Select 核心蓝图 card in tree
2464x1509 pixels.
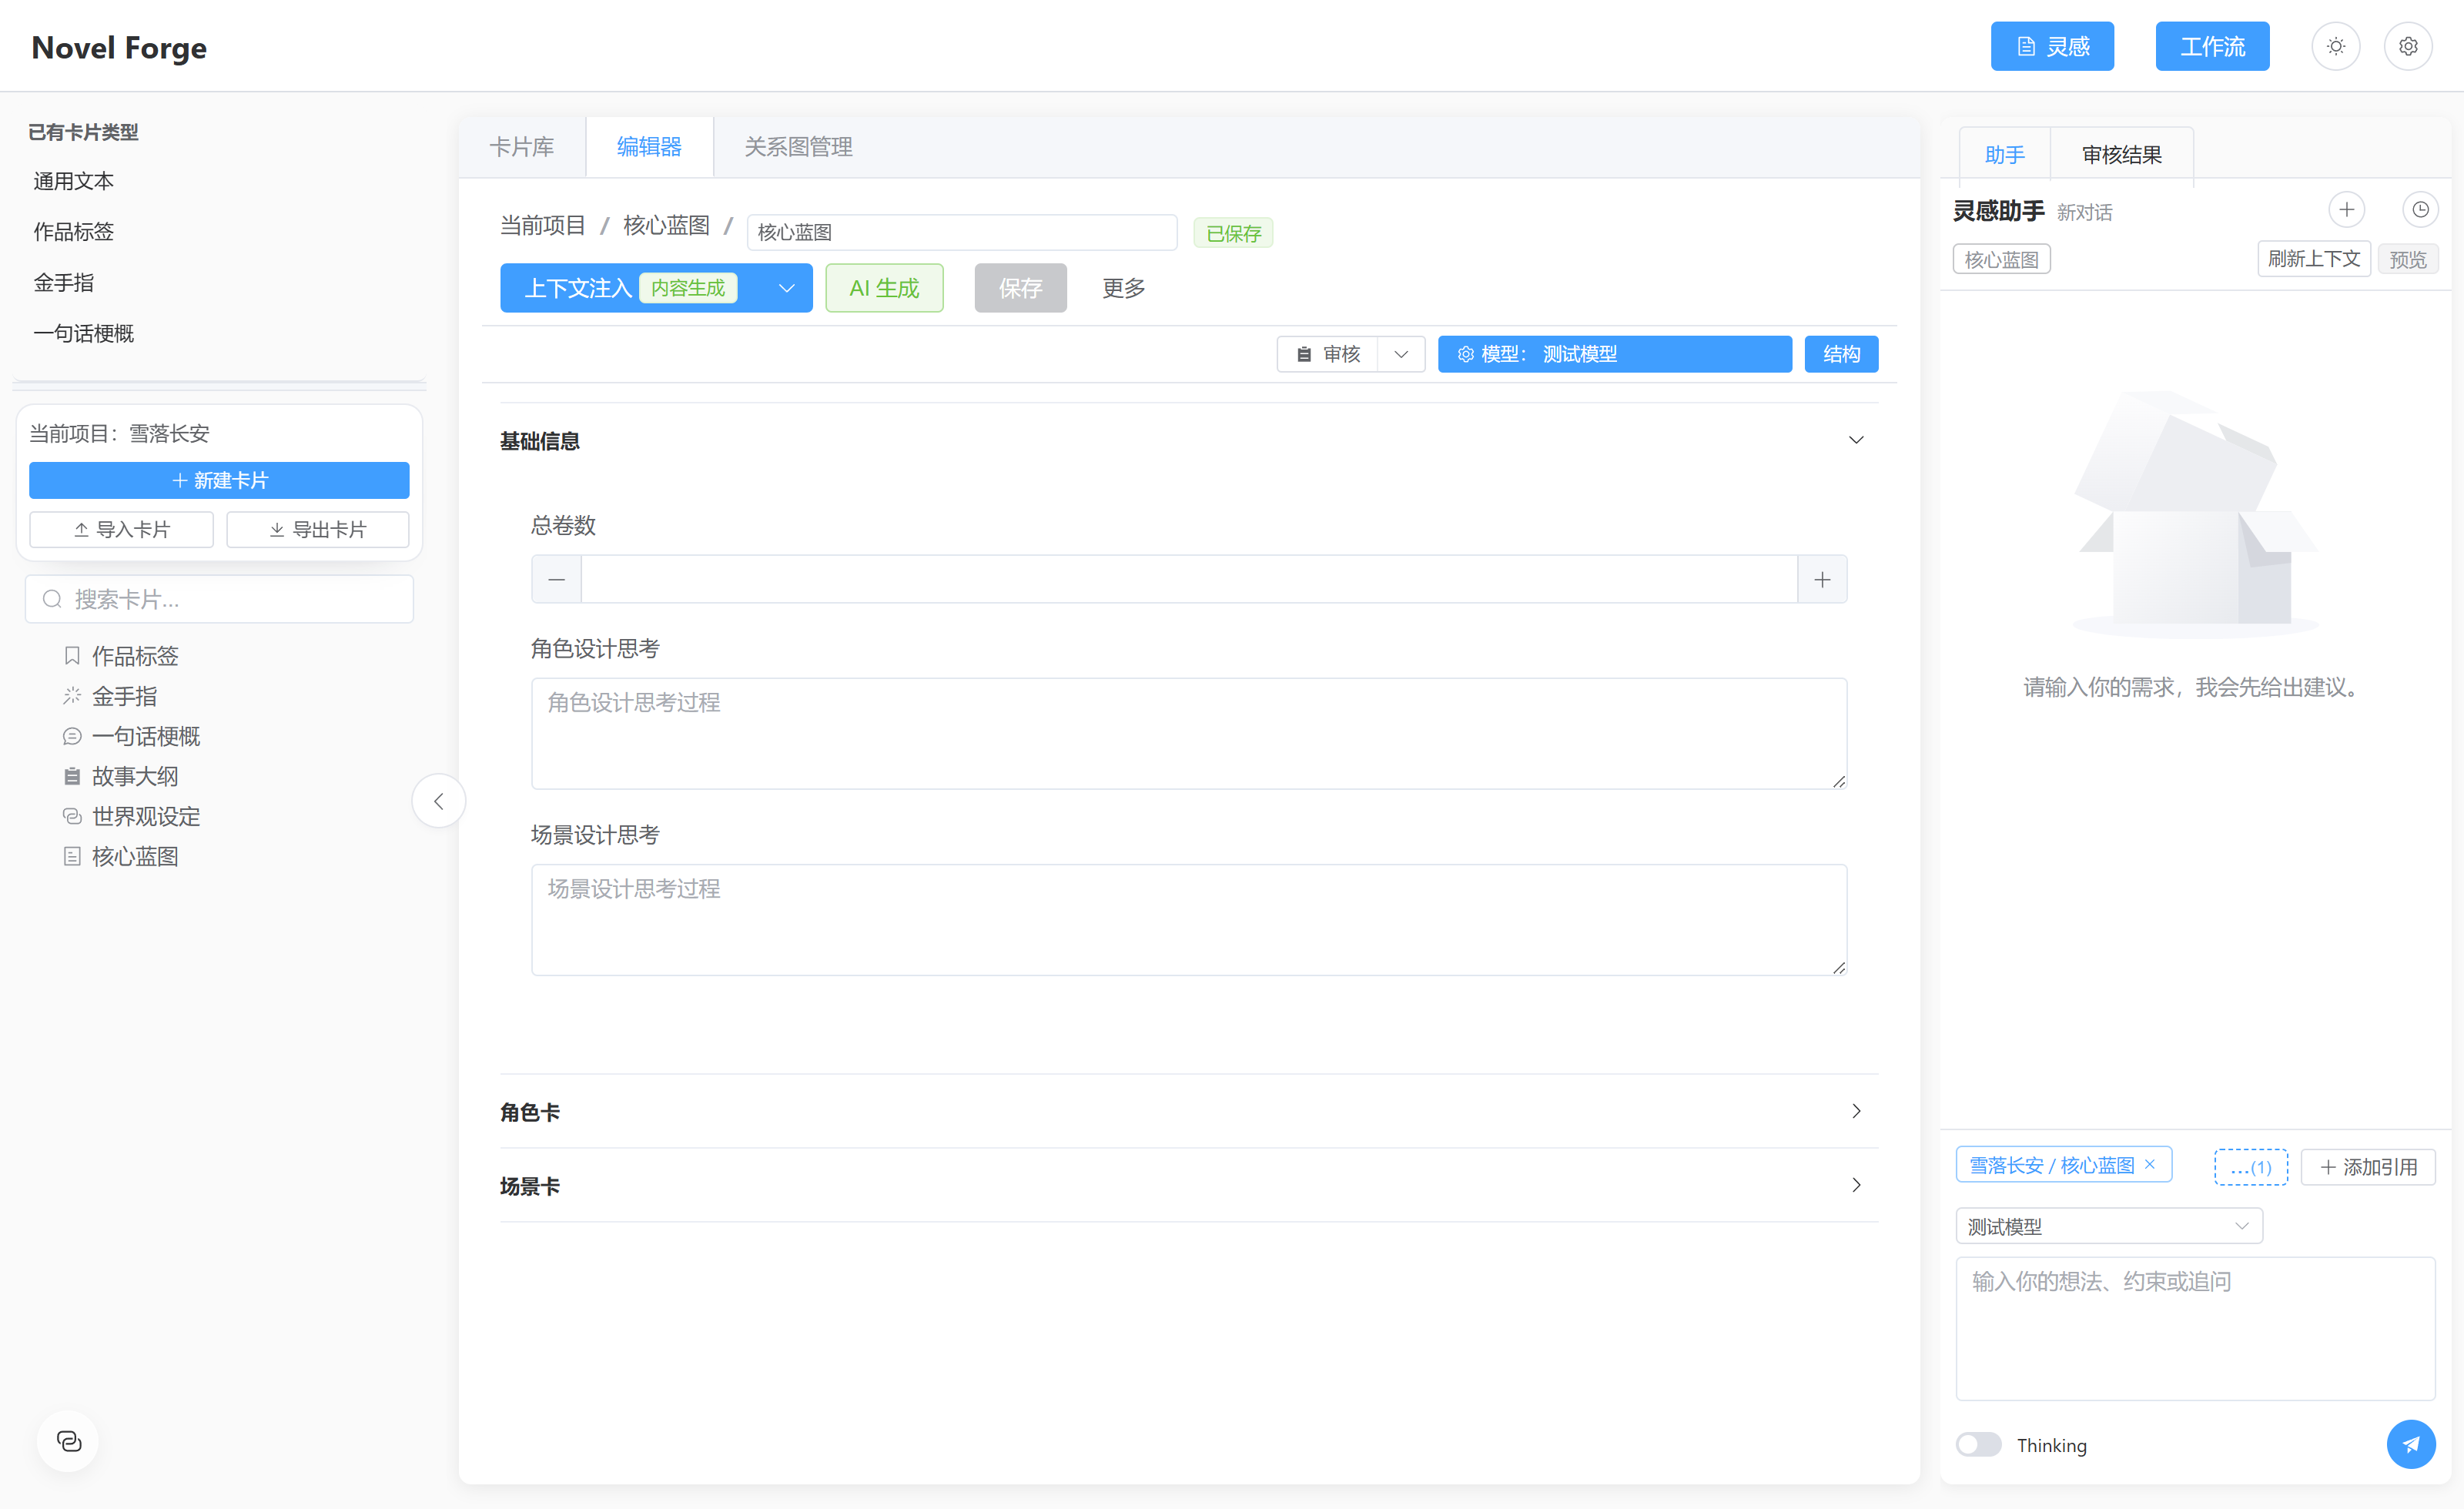[135, 856]
